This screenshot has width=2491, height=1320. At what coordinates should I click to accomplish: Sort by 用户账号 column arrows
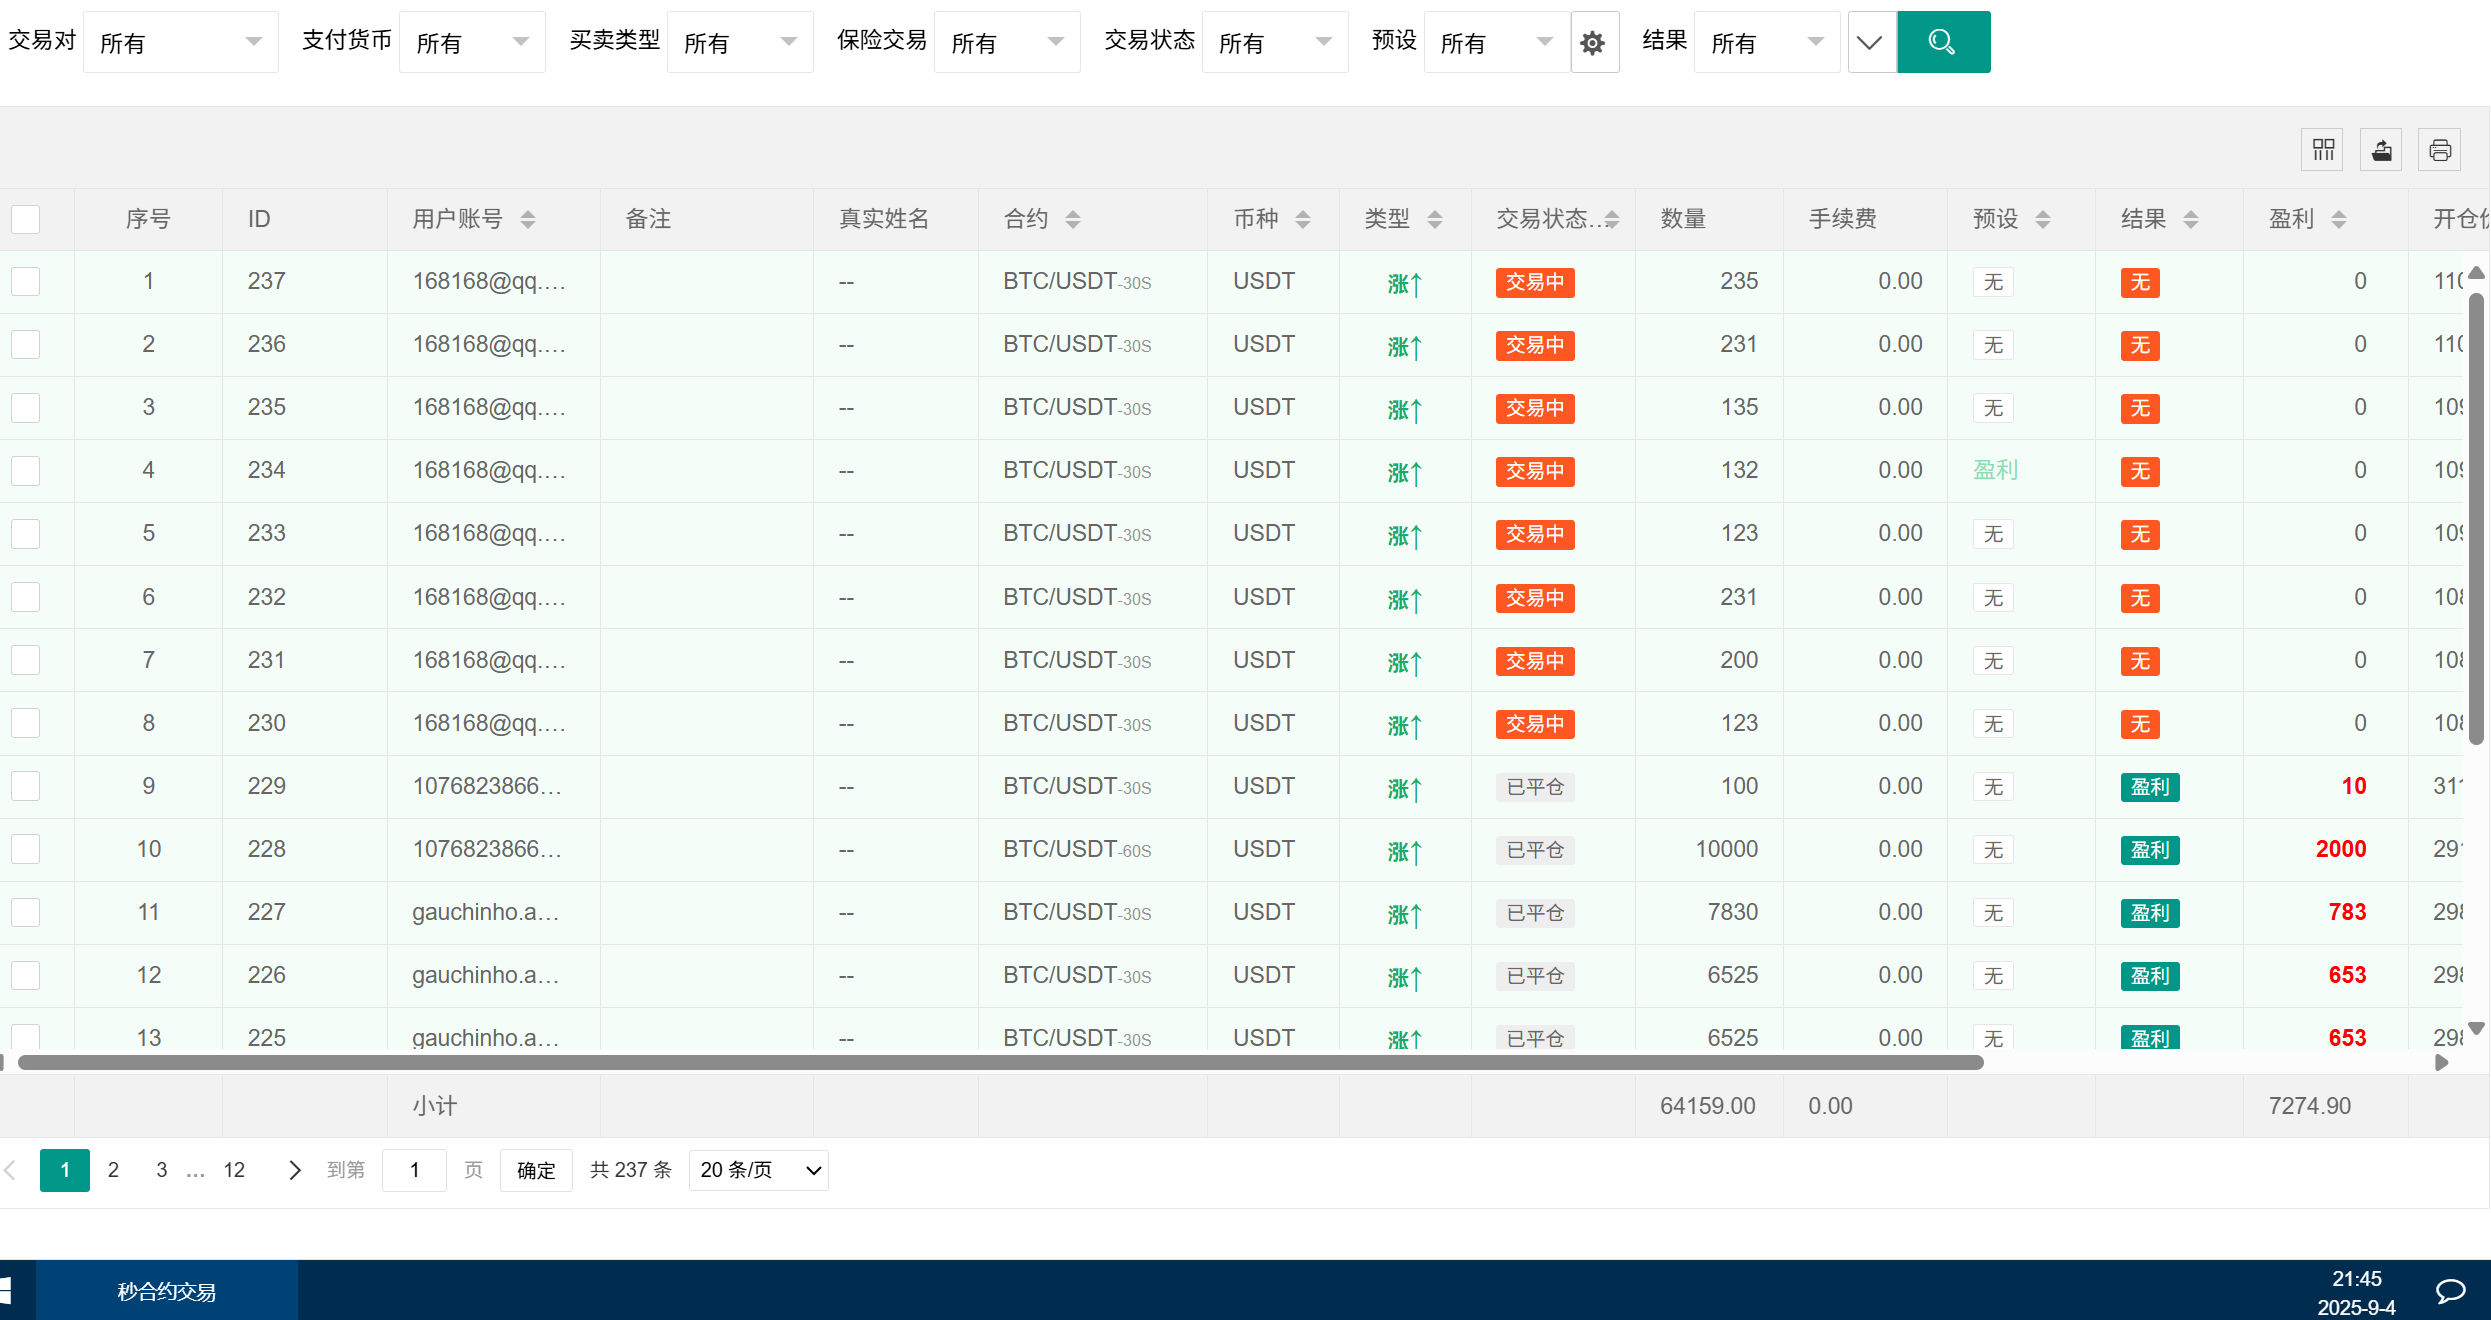point(528,219)
